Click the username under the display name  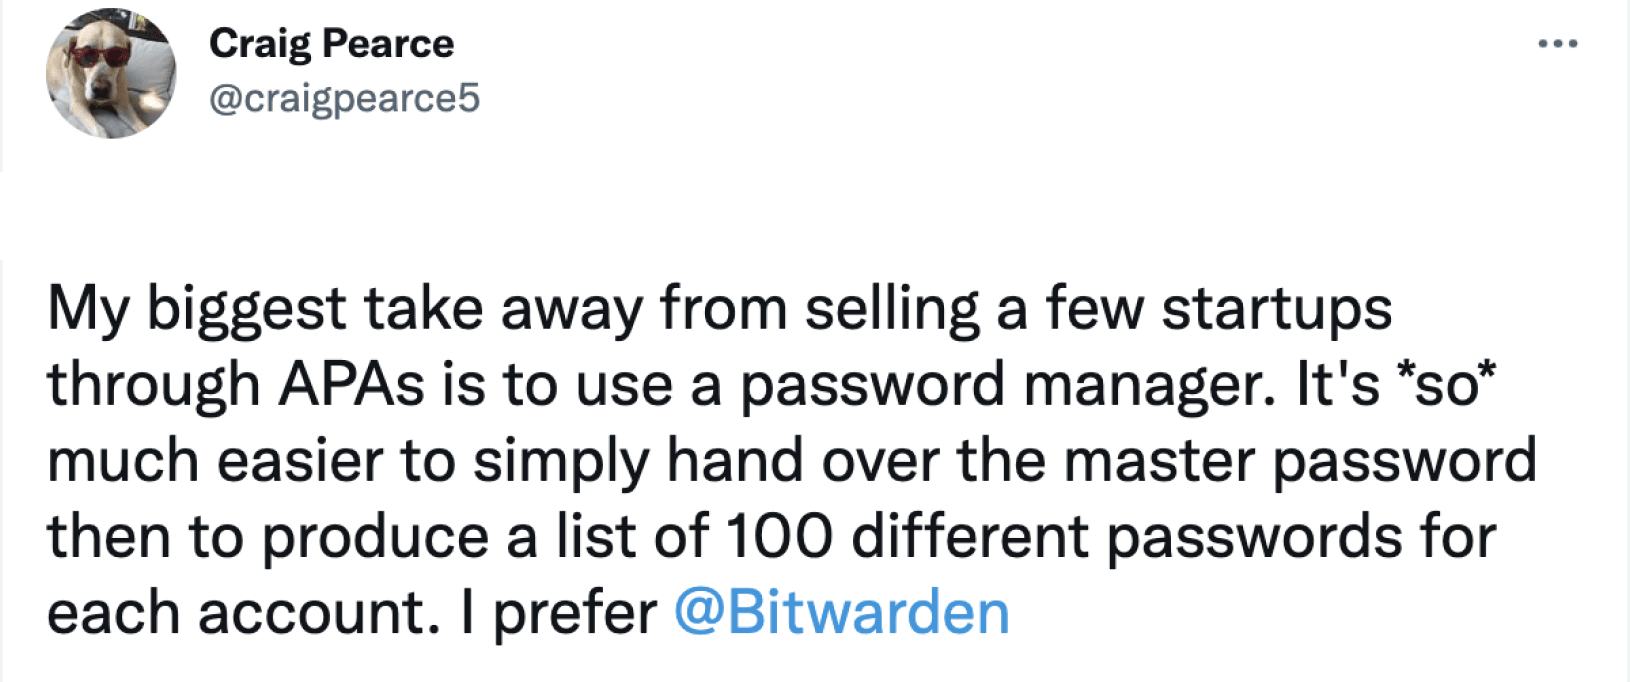click(x=343, y=97)
